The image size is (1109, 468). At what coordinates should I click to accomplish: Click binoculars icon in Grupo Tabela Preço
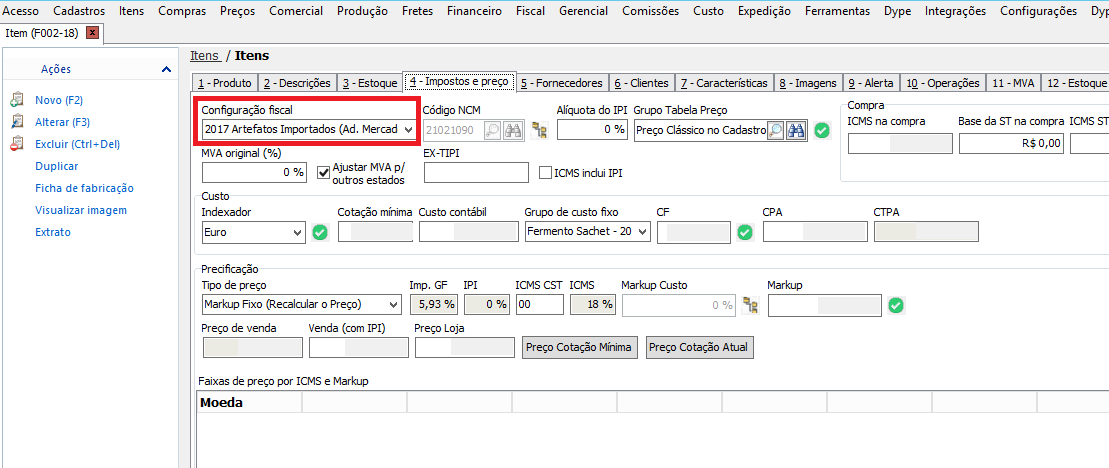[796, 130]
